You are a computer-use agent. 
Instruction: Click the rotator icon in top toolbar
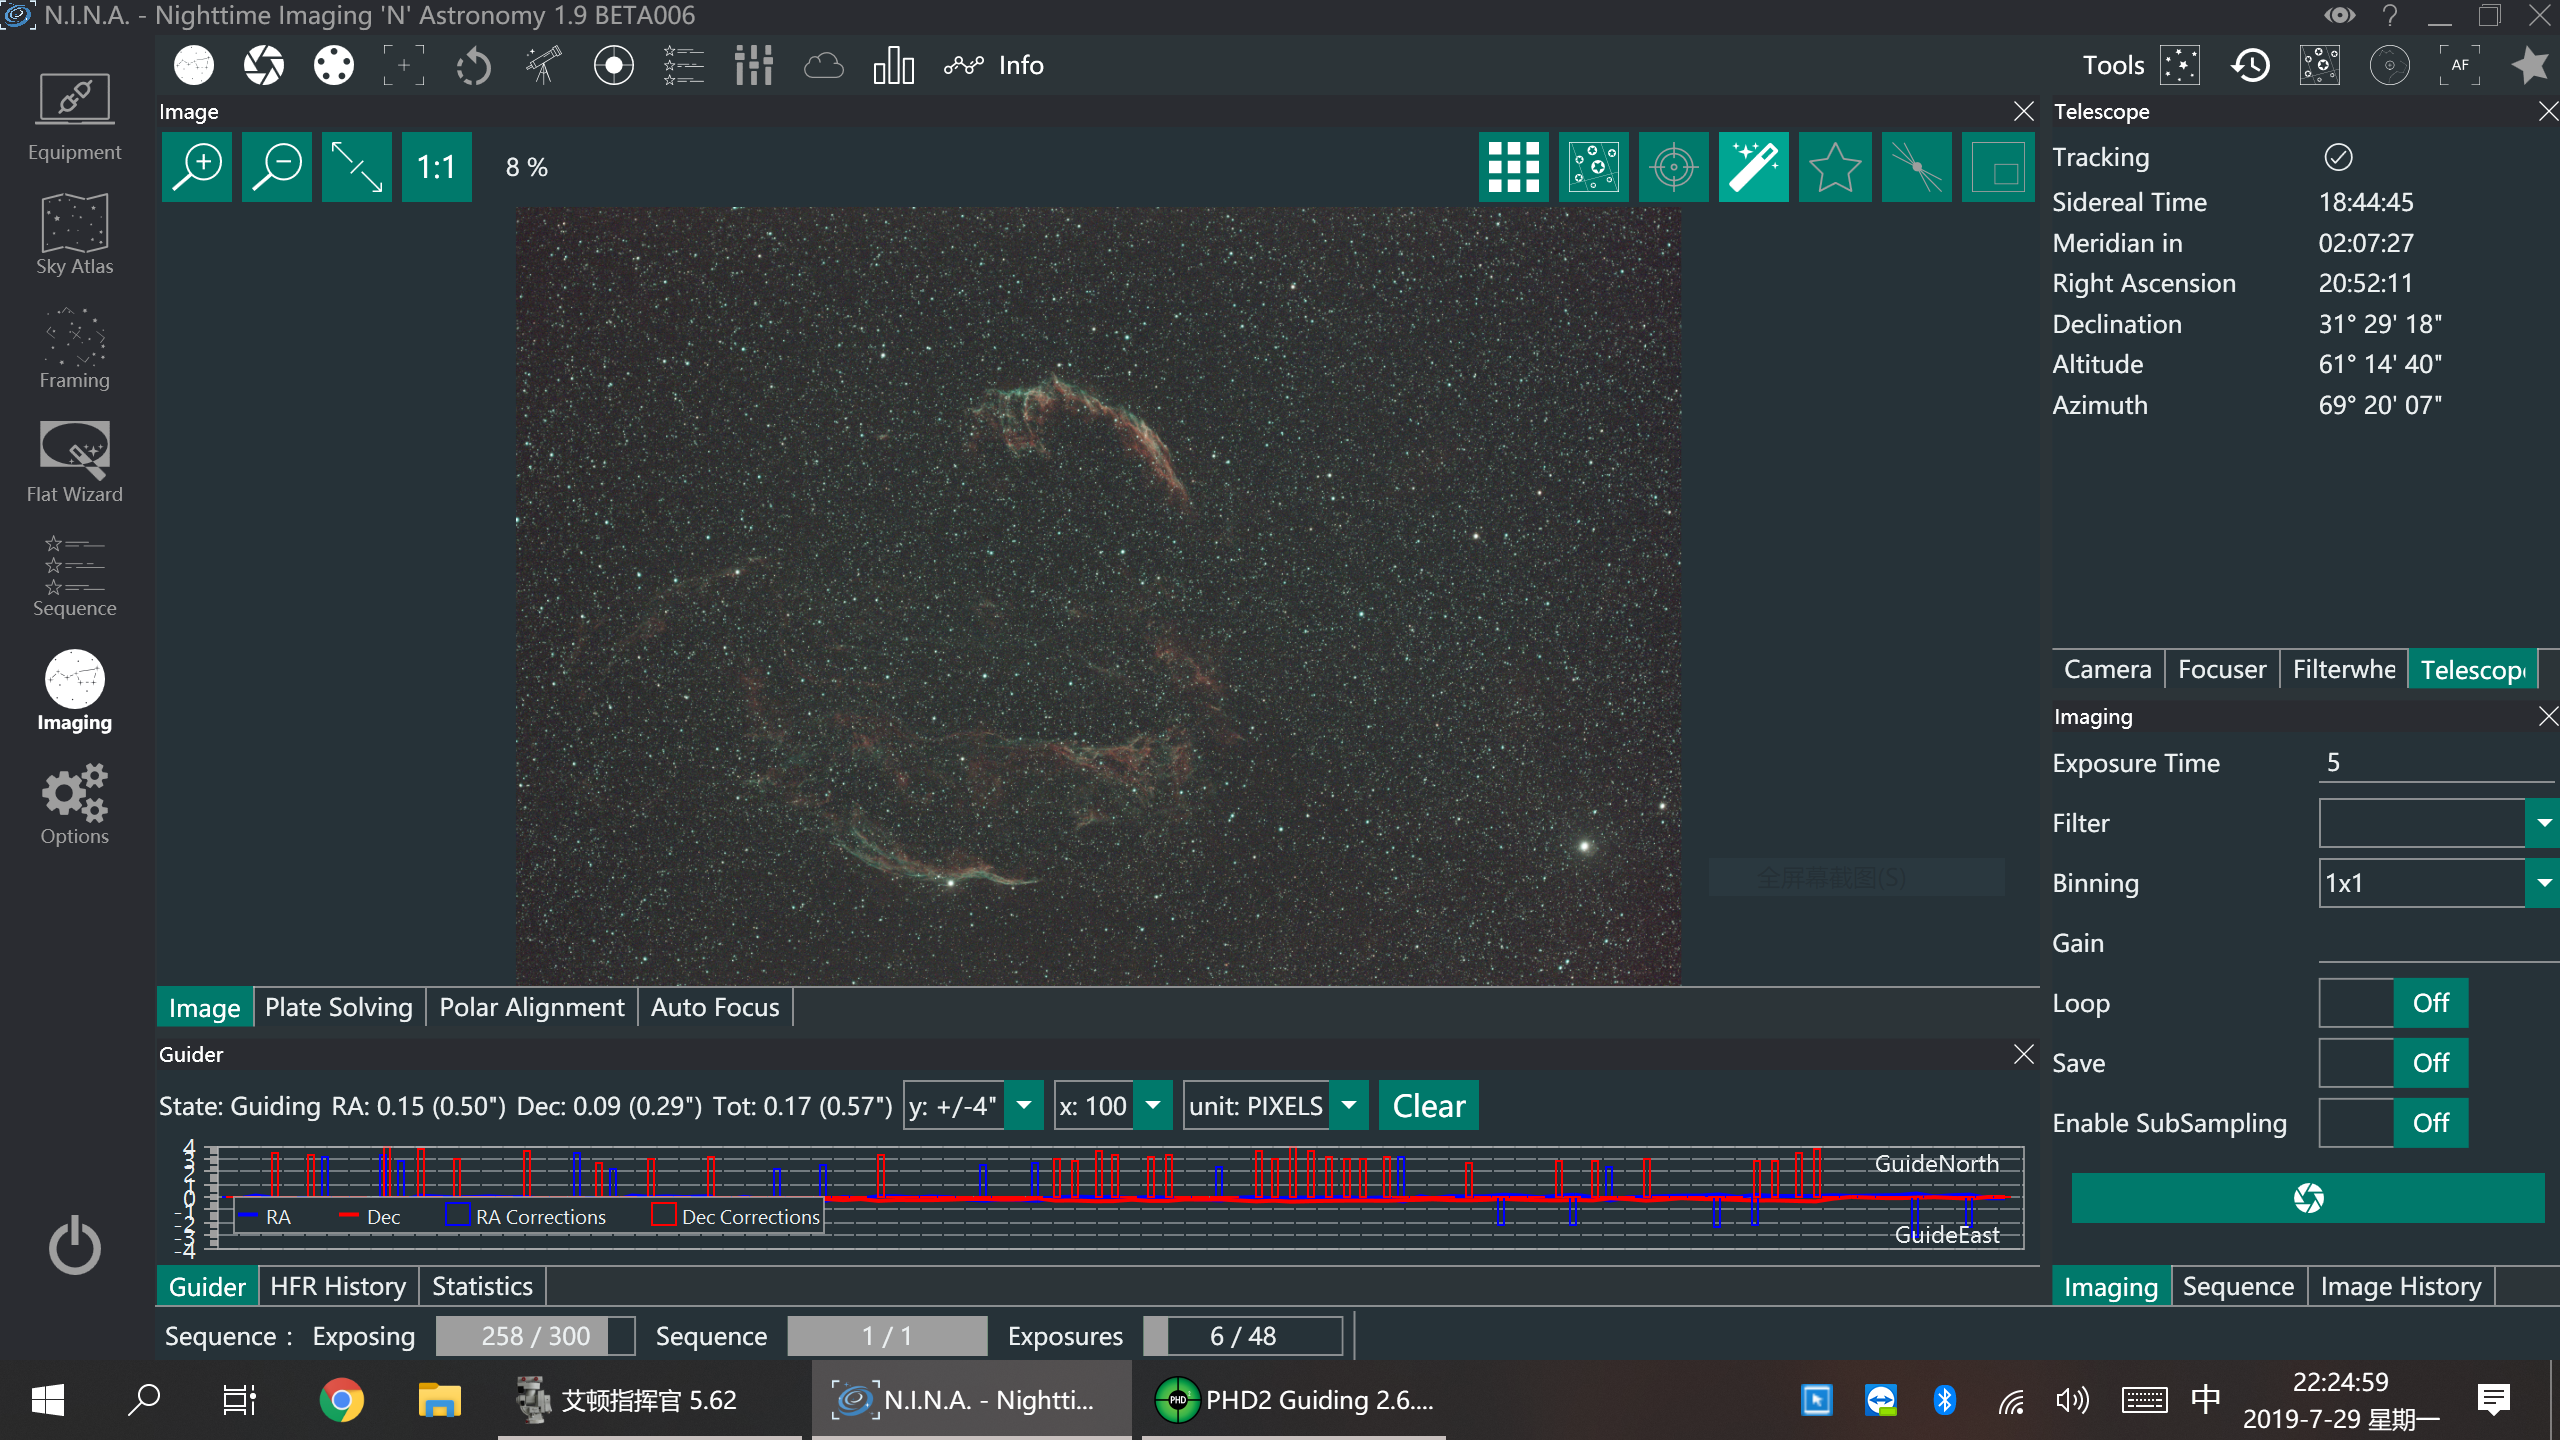[474, 66]
